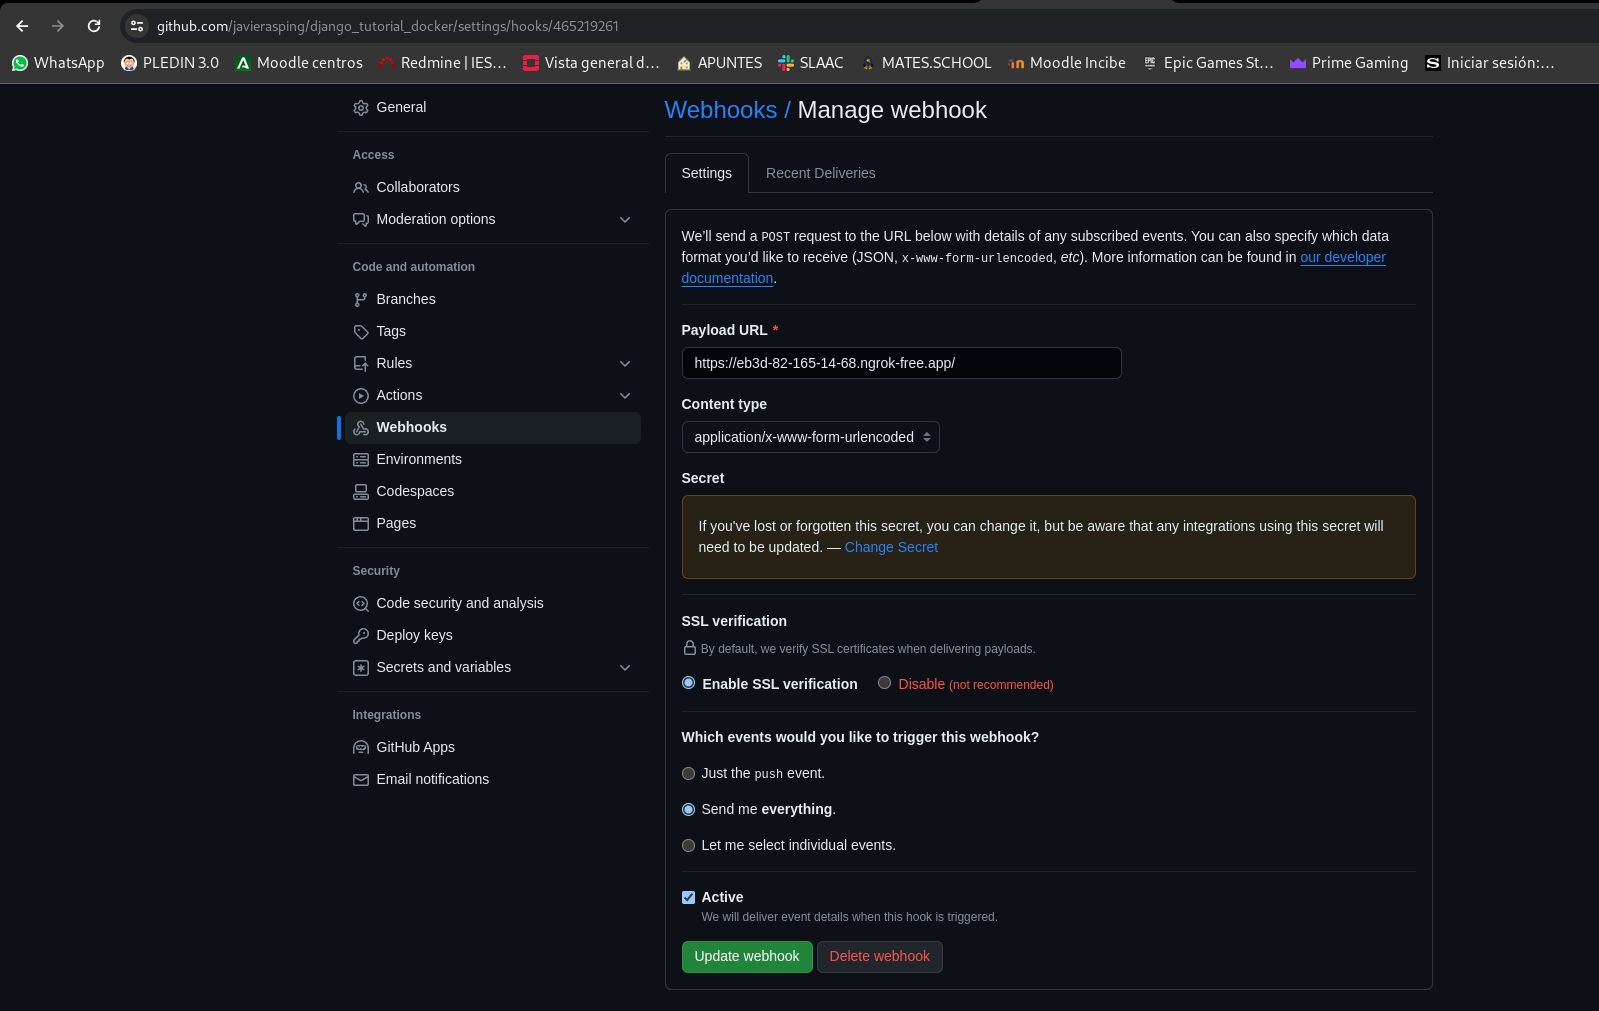The height and width of the screenshot is (1011, 1599).
Task: Expand the Rules chevron
Action: click(x=625, y=364)
